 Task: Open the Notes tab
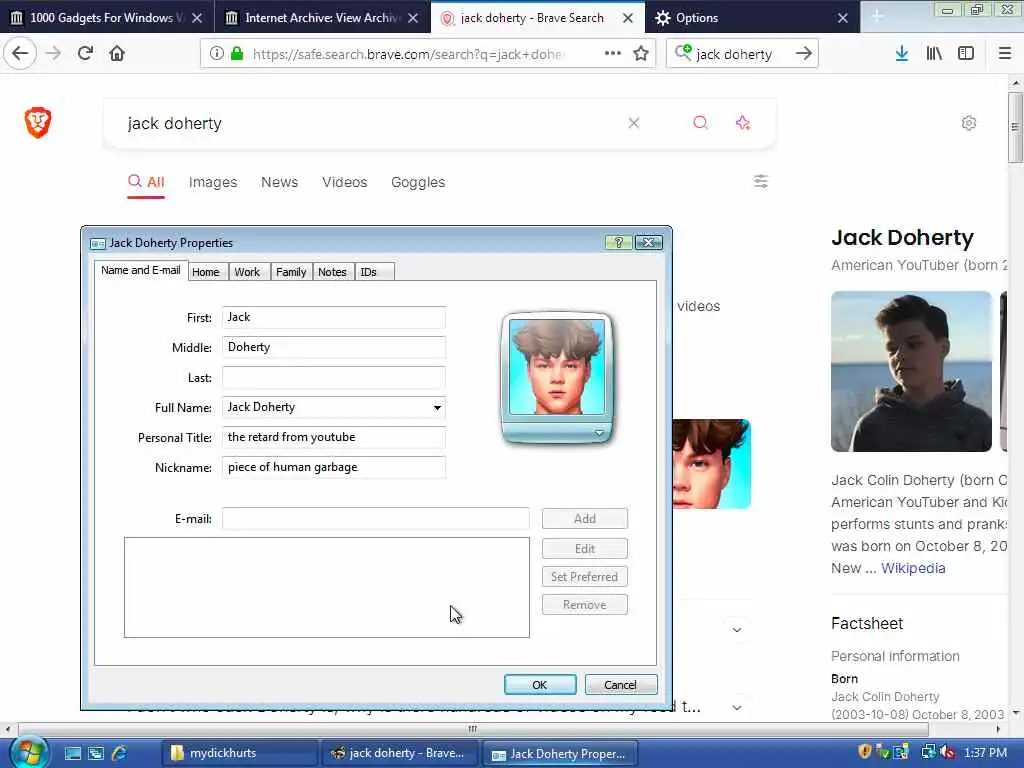(x=332, y=272)
